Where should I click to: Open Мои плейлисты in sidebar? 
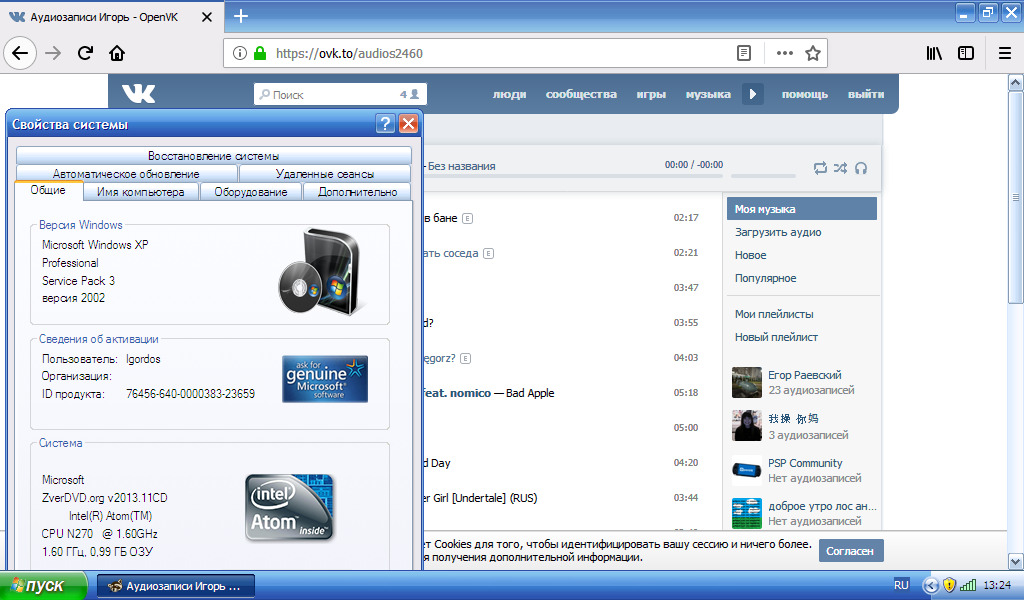(774, 314)
